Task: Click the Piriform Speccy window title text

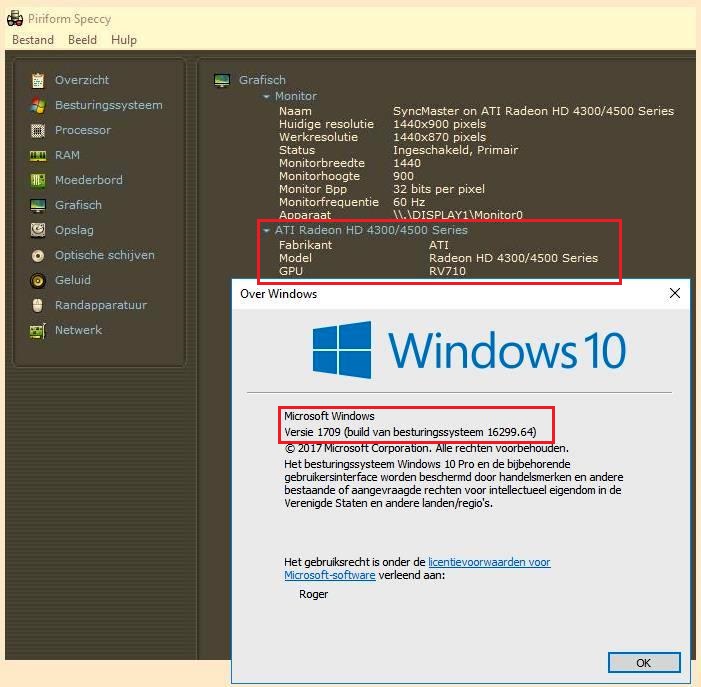Action: (69, 19)
